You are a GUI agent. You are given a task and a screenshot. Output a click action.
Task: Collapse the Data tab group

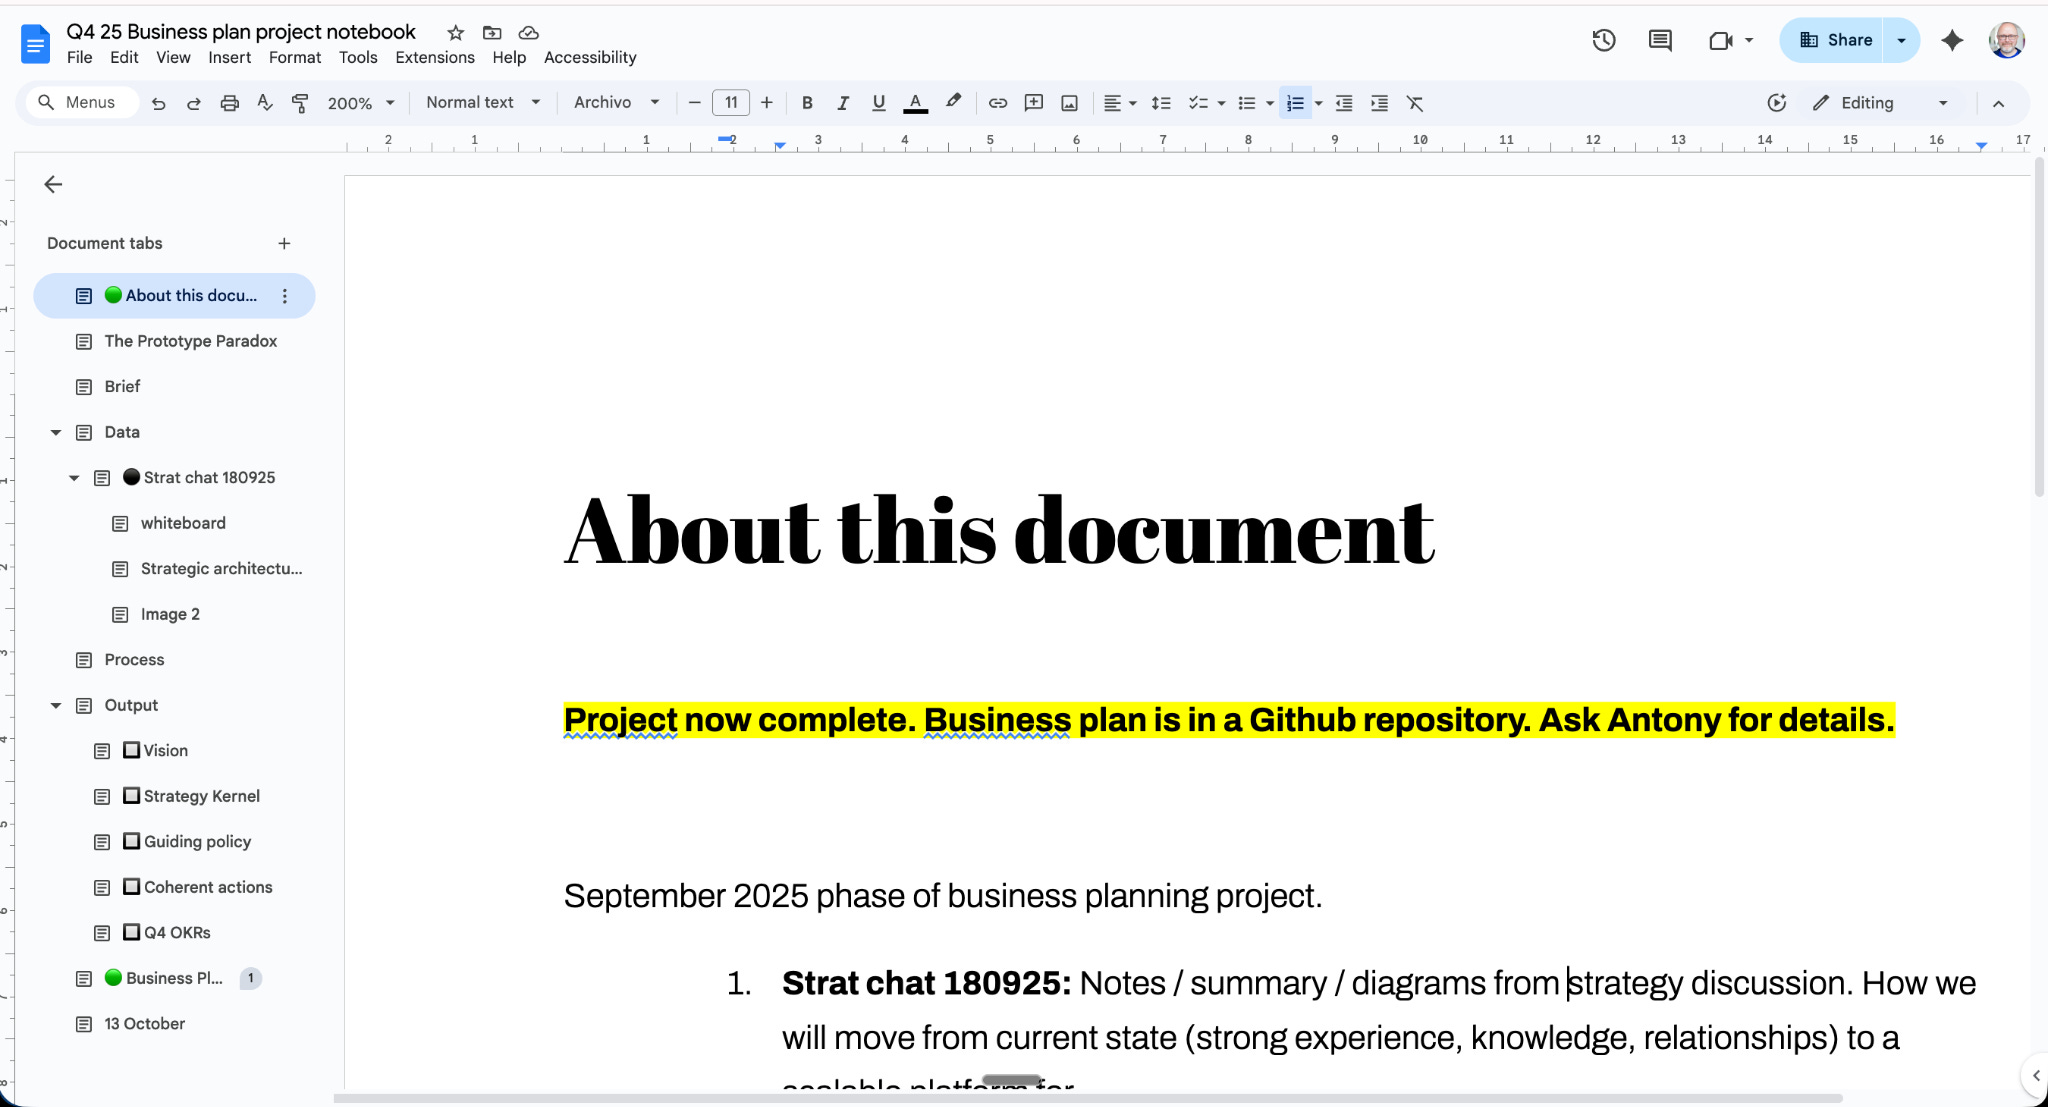point(56,432)
